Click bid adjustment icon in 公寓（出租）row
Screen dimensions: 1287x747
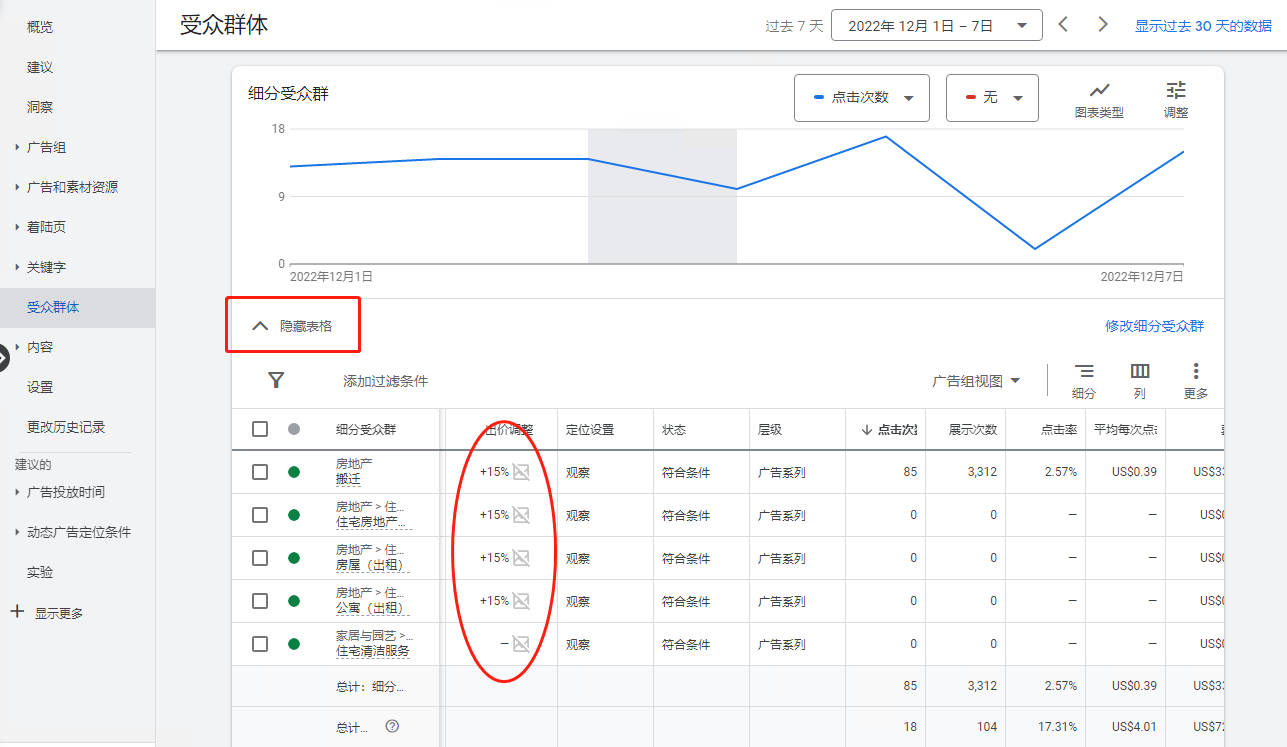521,601
